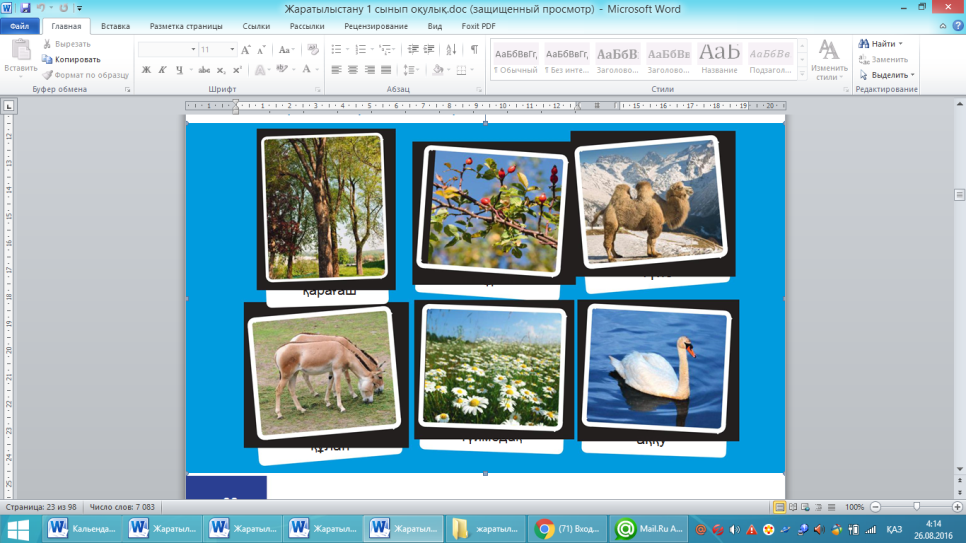Click the text highlight color icon
The width and height of the screenshot is (966, 543).
[x=282, y=70]
